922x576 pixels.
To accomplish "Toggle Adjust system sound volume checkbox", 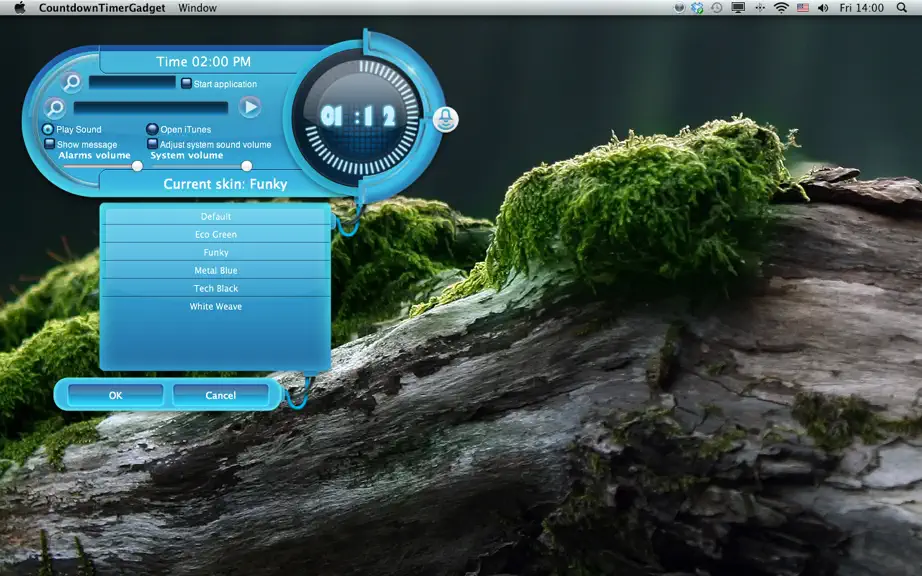I will tap(152, 143).
